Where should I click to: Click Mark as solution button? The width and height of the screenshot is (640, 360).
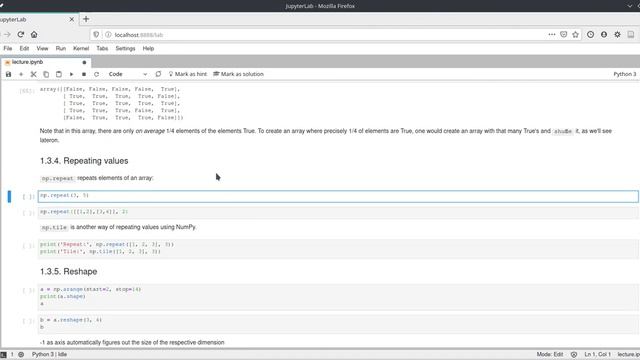tap(238, 74)
